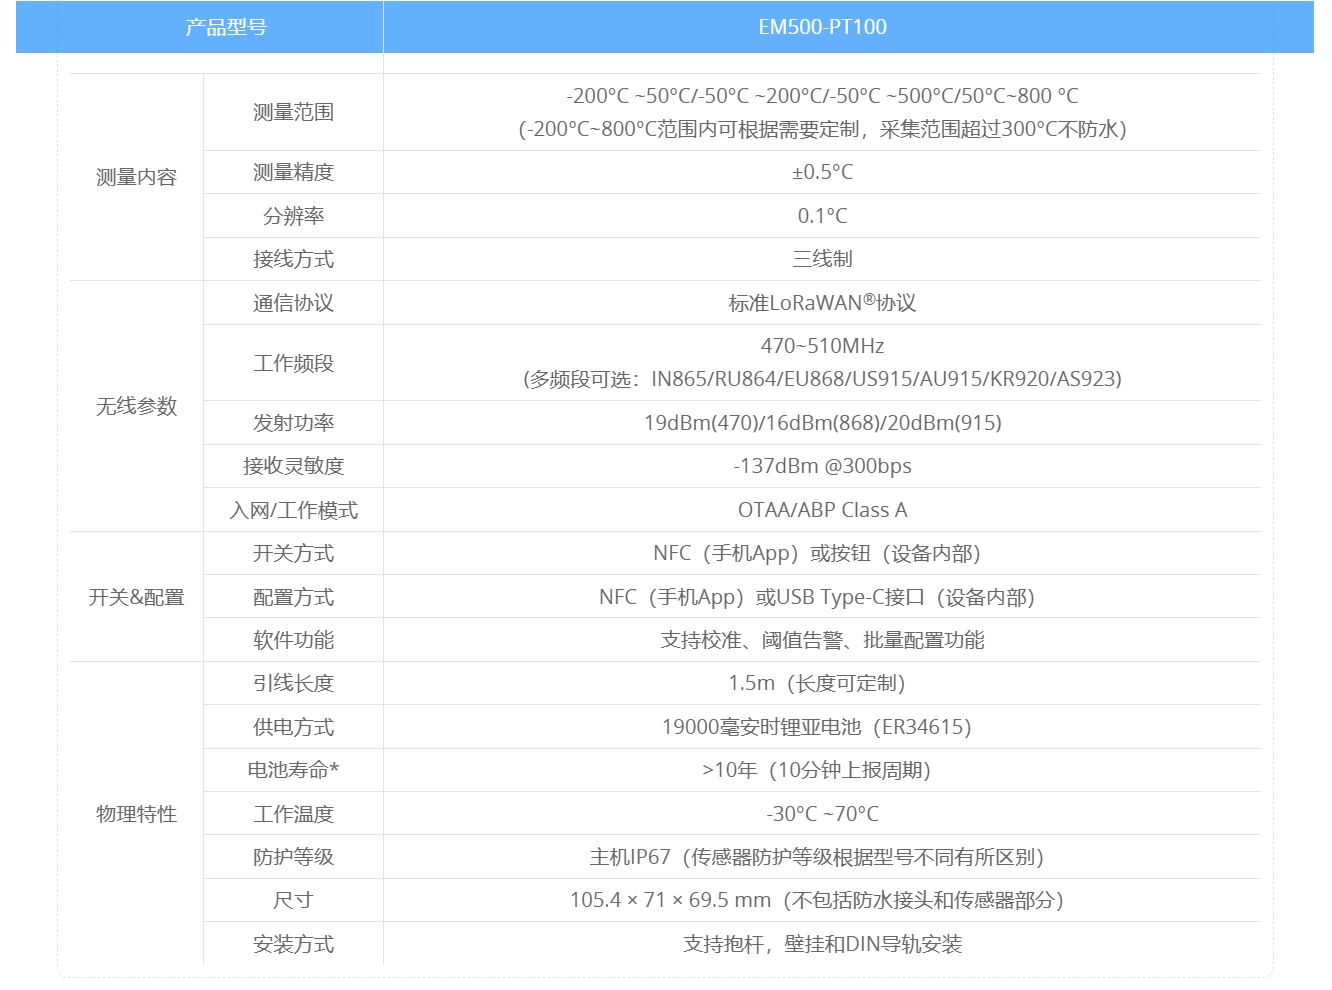Screen dimensions: 1332x990
Task: Select the 发射功率 row label
Action: (293, 423)
